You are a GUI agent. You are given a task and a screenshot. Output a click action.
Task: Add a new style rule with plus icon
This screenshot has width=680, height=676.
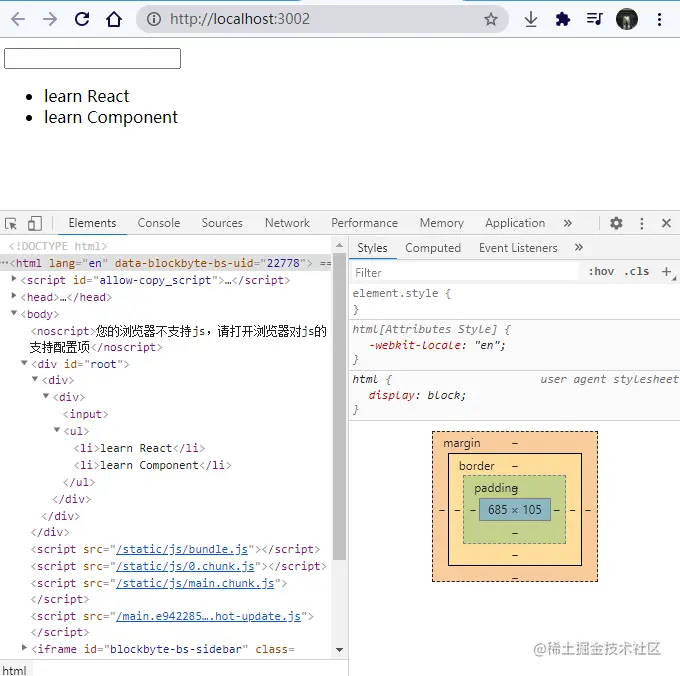point(667,271)
